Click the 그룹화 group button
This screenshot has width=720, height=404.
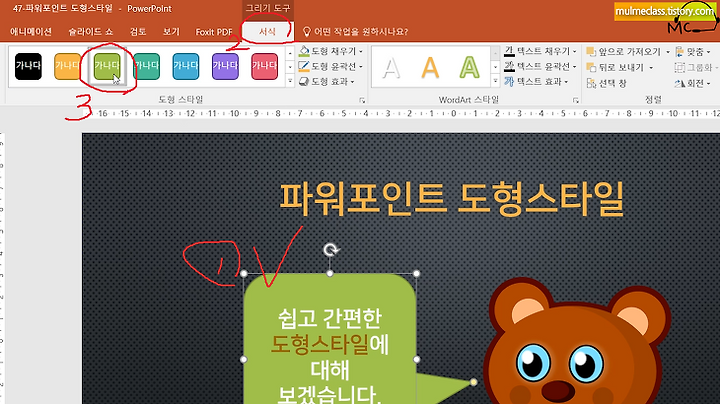click(x=695, y=67)
